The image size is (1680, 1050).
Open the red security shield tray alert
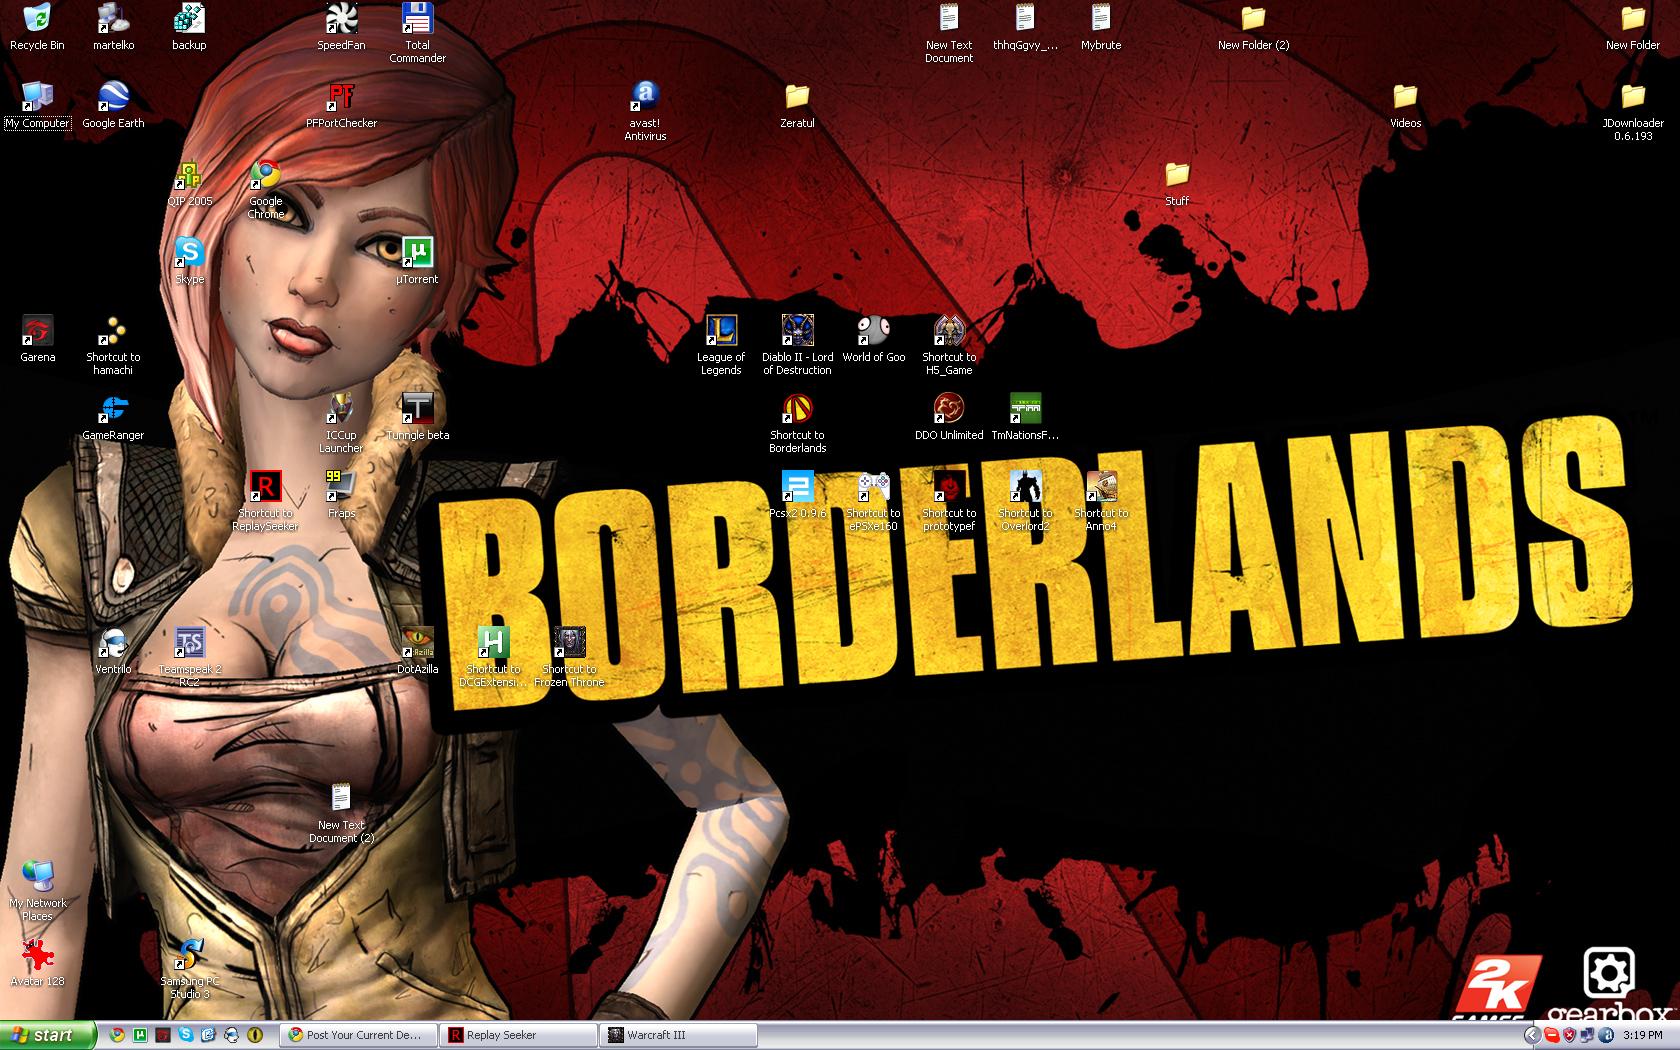click(x=1570, y=1035)
